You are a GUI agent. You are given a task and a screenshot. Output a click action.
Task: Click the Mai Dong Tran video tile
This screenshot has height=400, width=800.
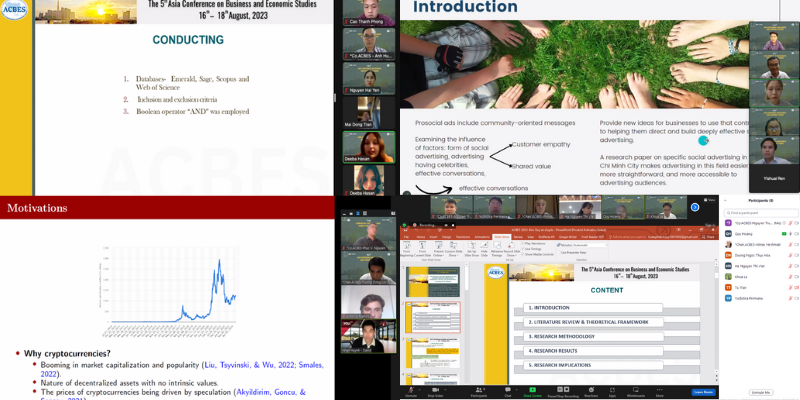point(368,112)
